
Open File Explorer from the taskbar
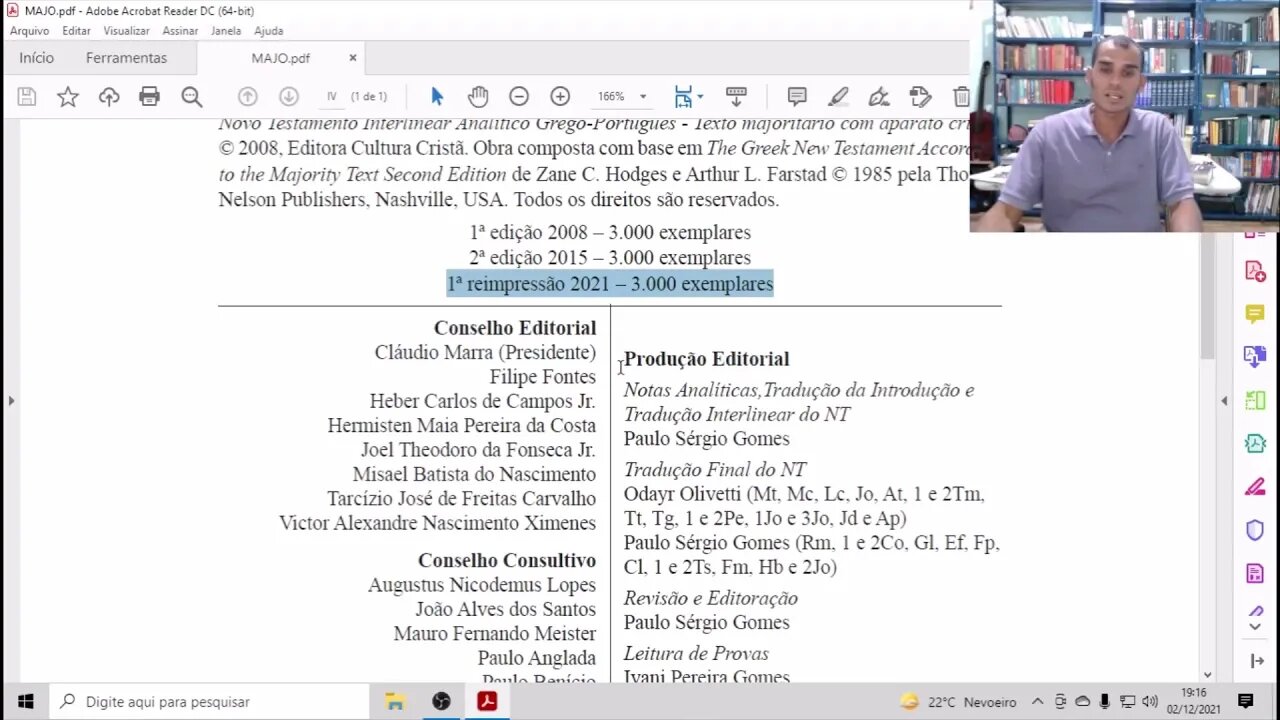click(x=395, y=702)
